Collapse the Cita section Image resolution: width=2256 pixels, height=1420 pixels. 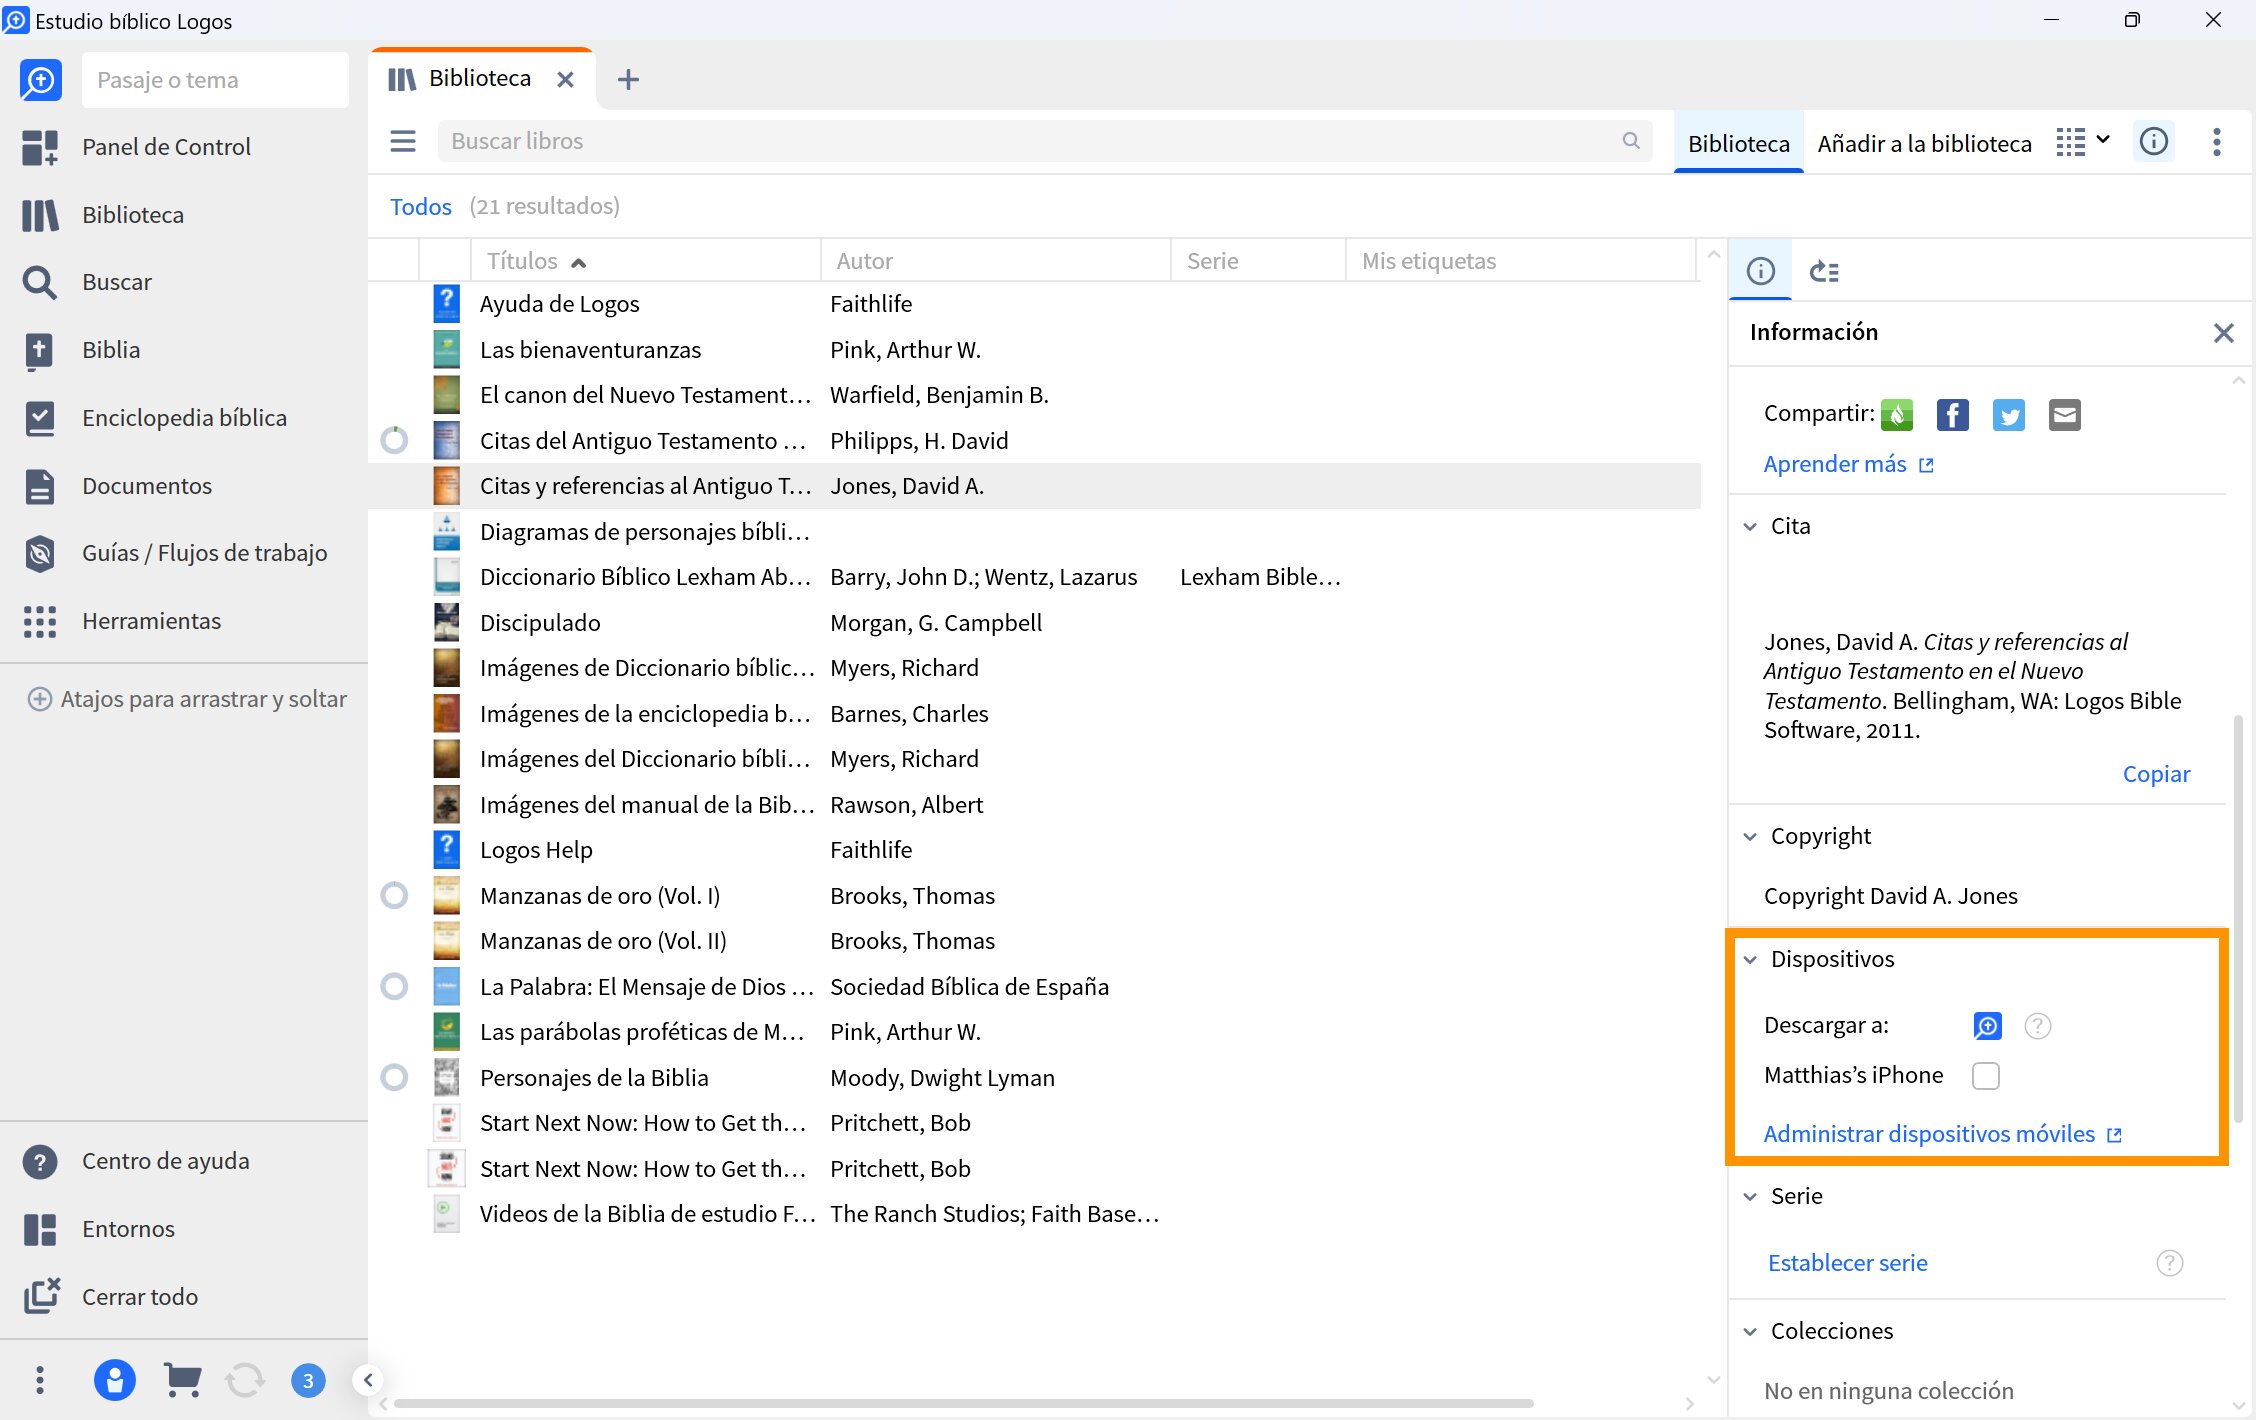[x=1750, y=526]
